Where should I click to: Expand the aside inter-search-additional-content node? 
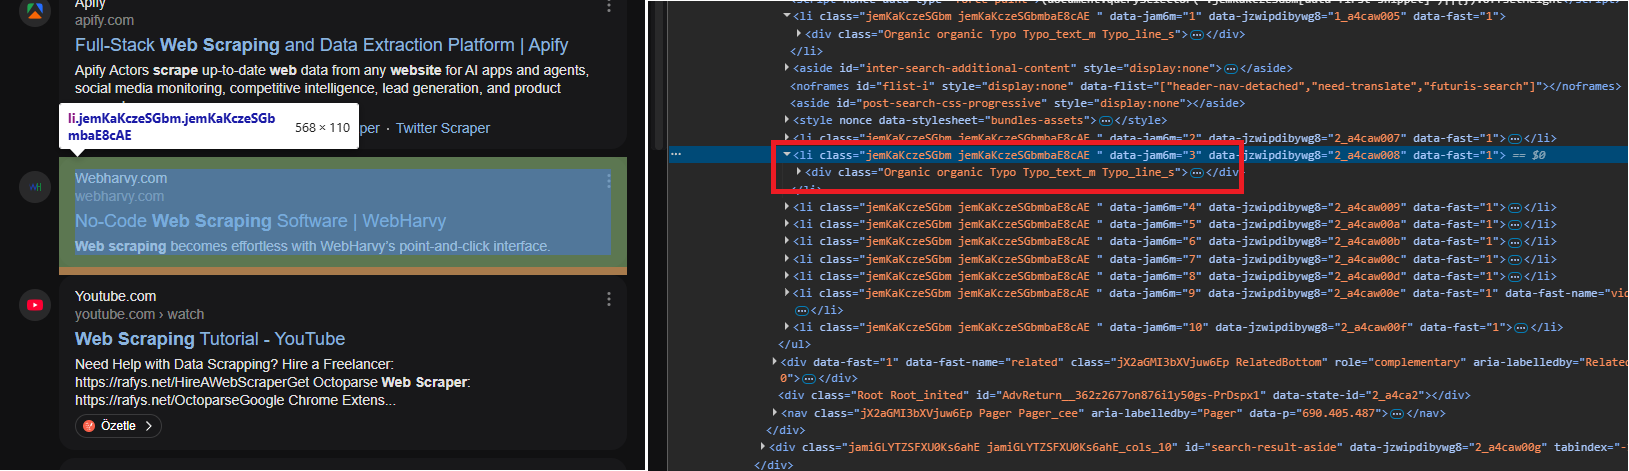point(787,68)
